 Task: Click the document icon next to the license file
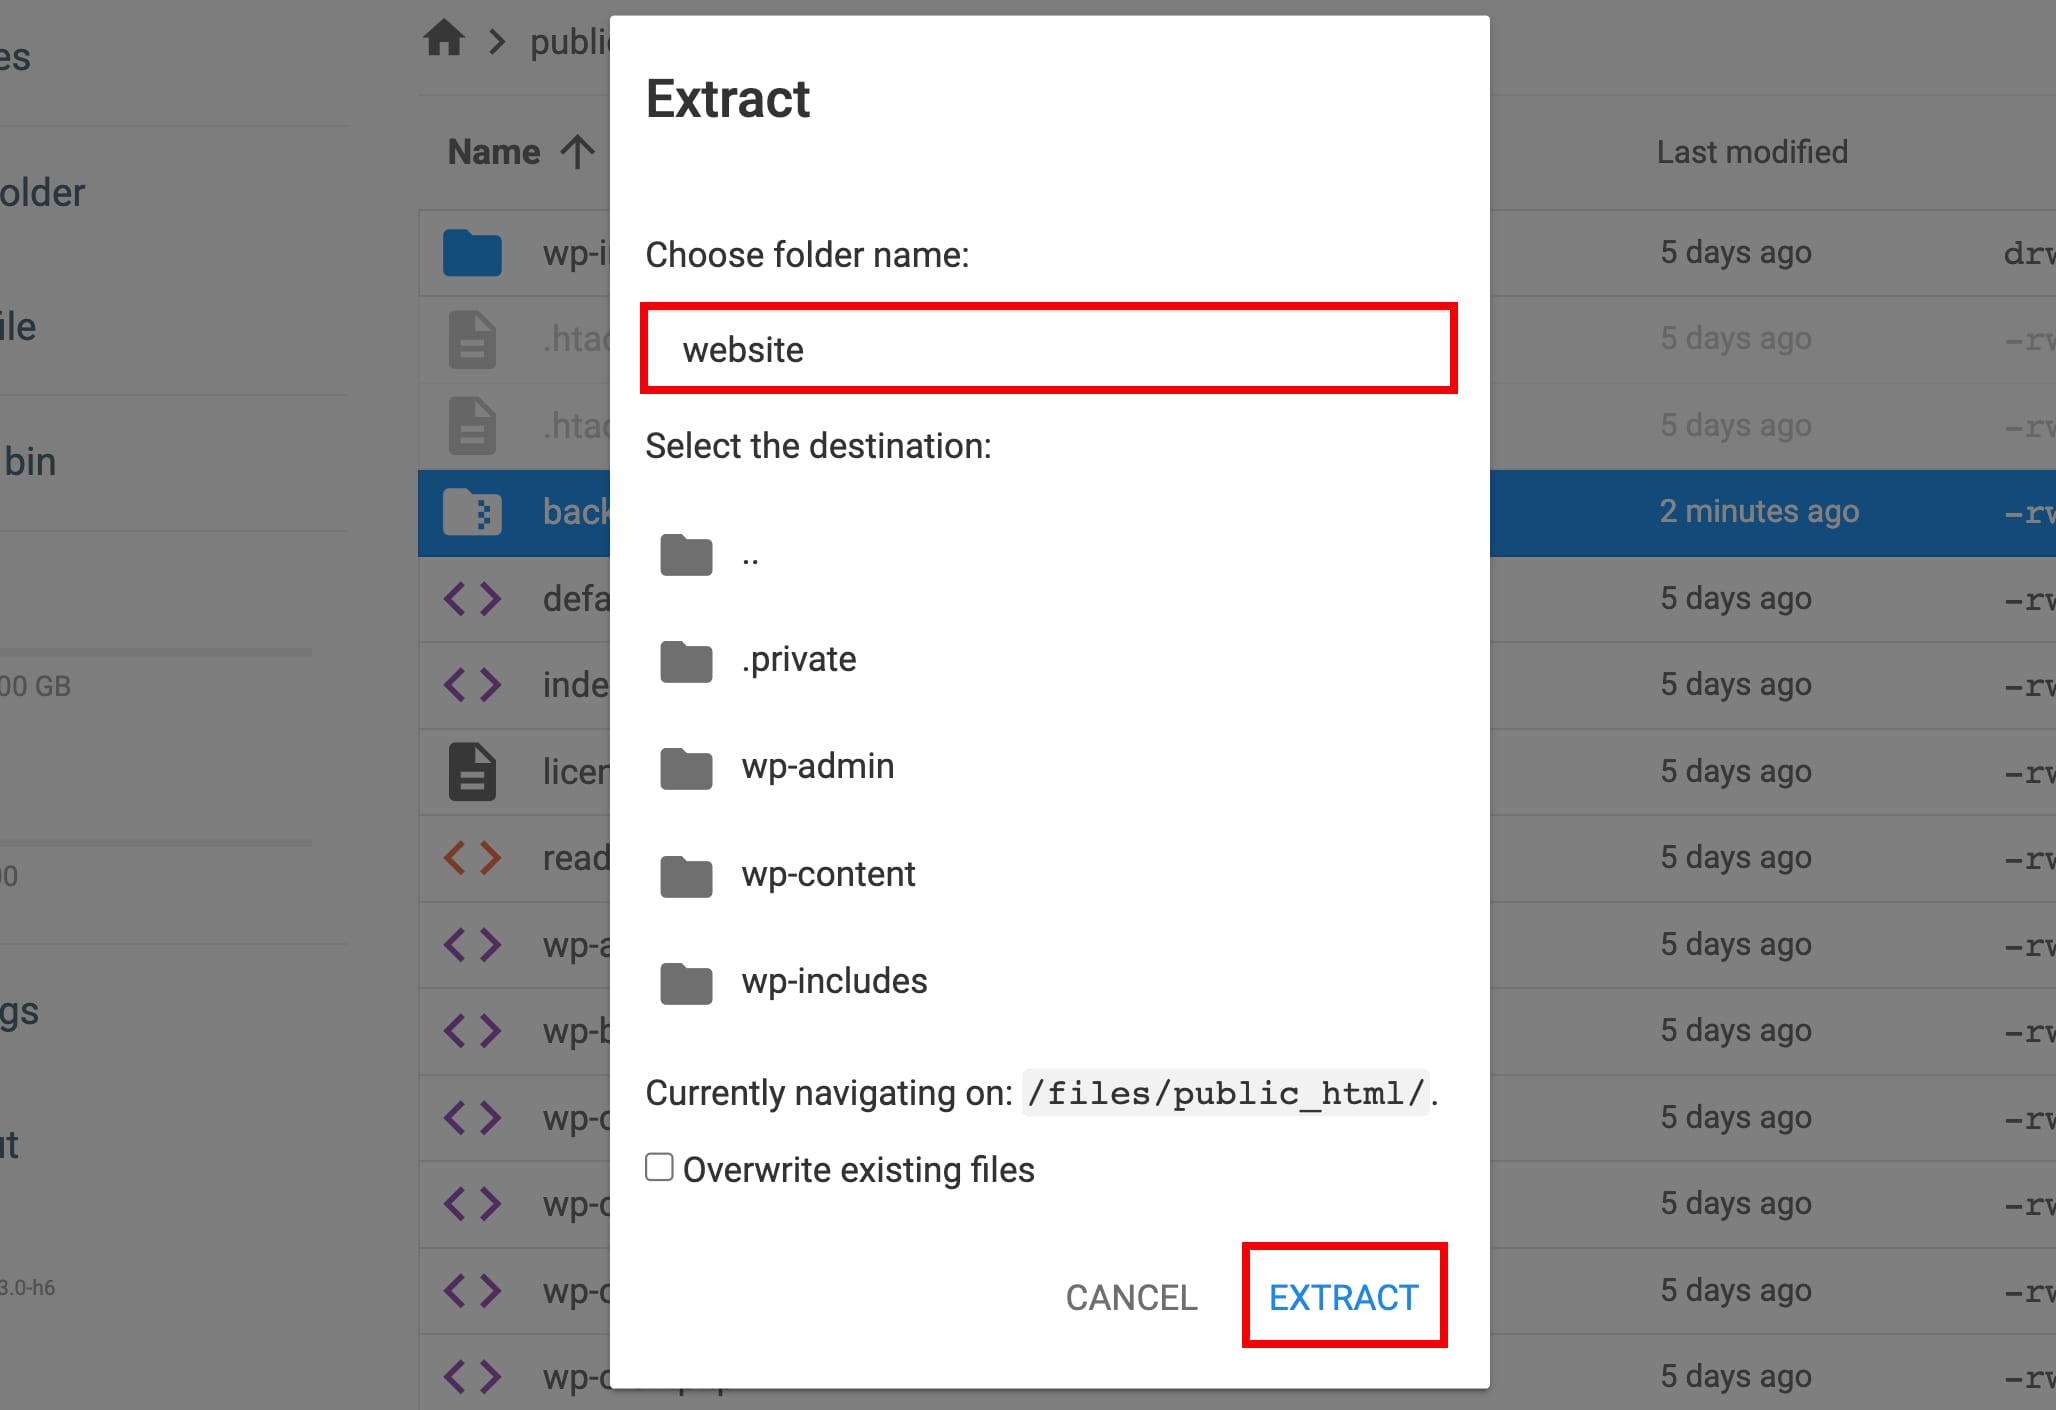[470, 771]
